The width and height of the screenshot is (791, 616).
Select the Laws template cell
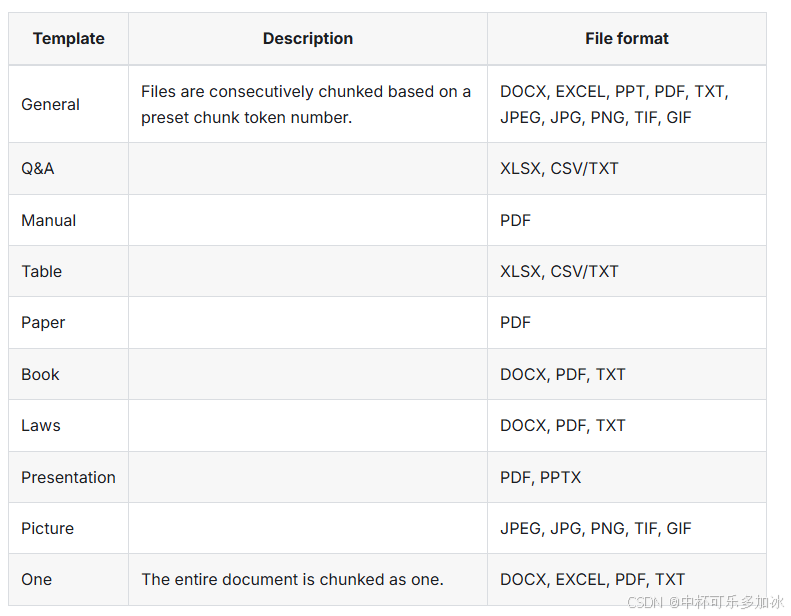[x=41, y=425]
